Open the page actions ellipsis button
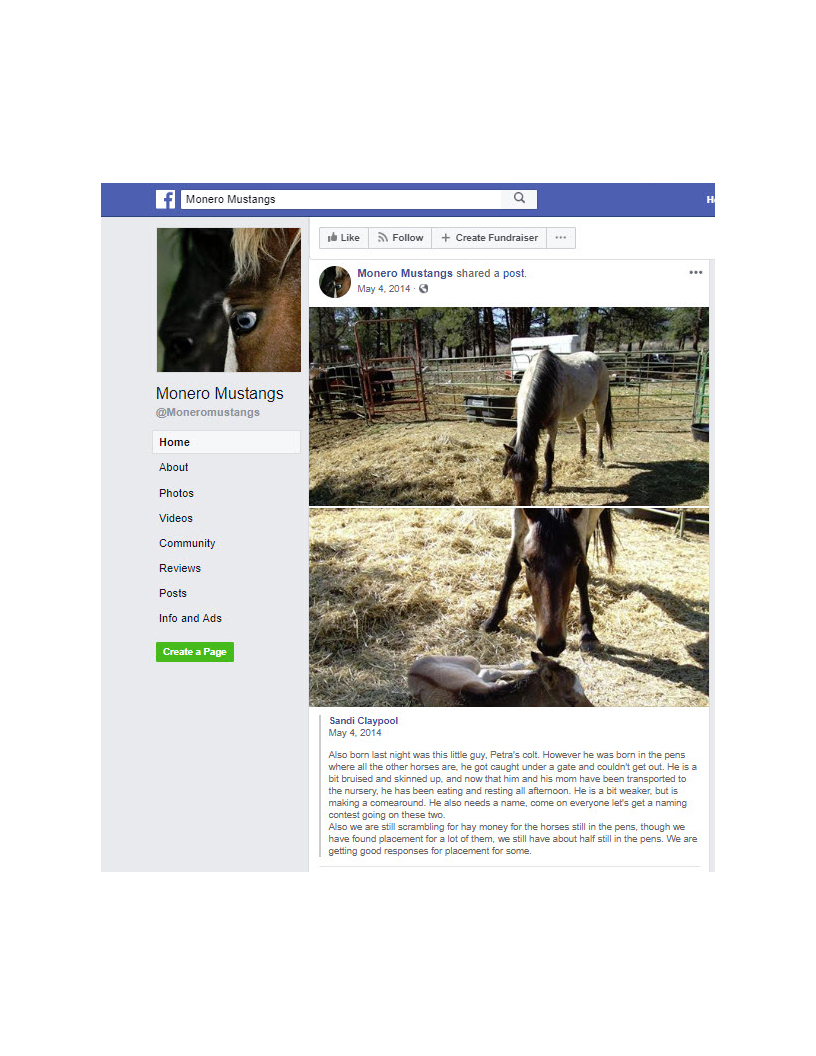816x1056 pixels. [561, 238]
